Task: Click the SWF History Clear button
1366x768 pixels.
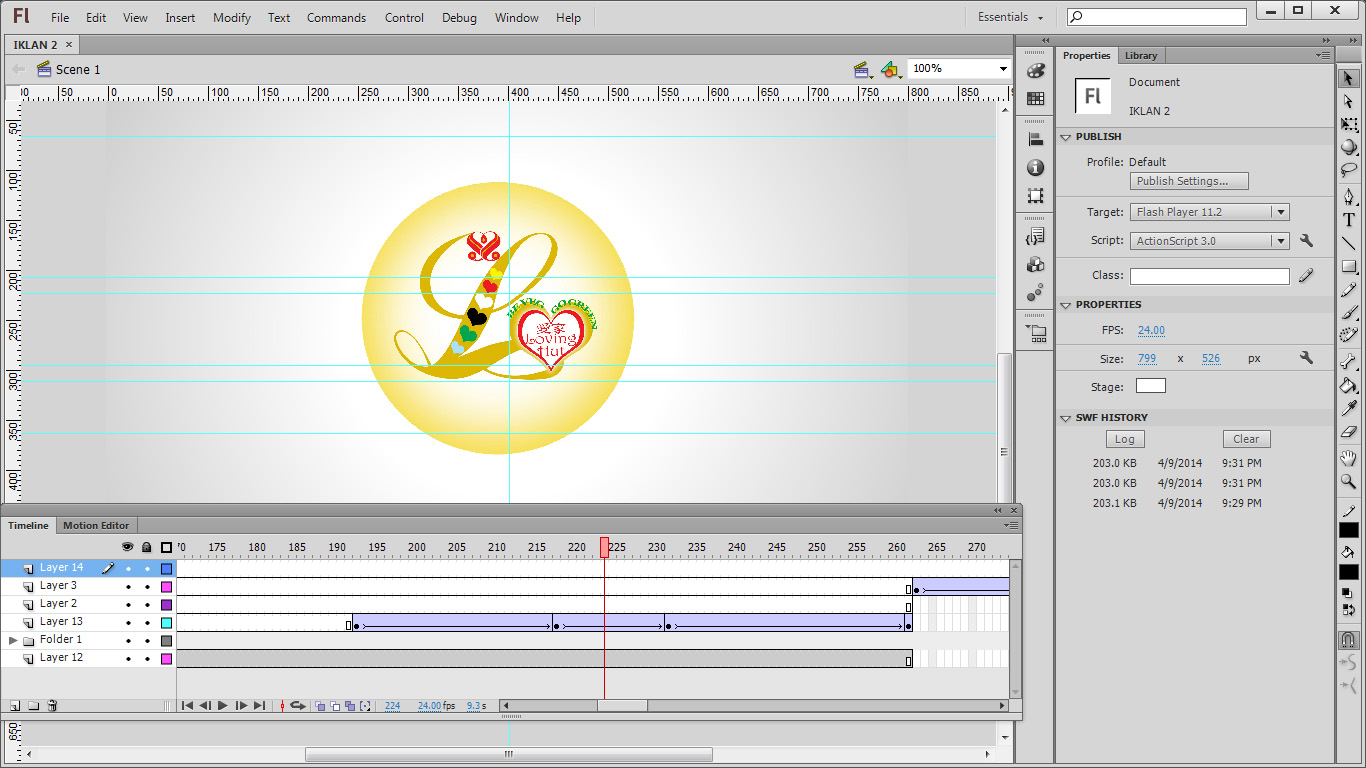Action: click(x=1246, y=439)
